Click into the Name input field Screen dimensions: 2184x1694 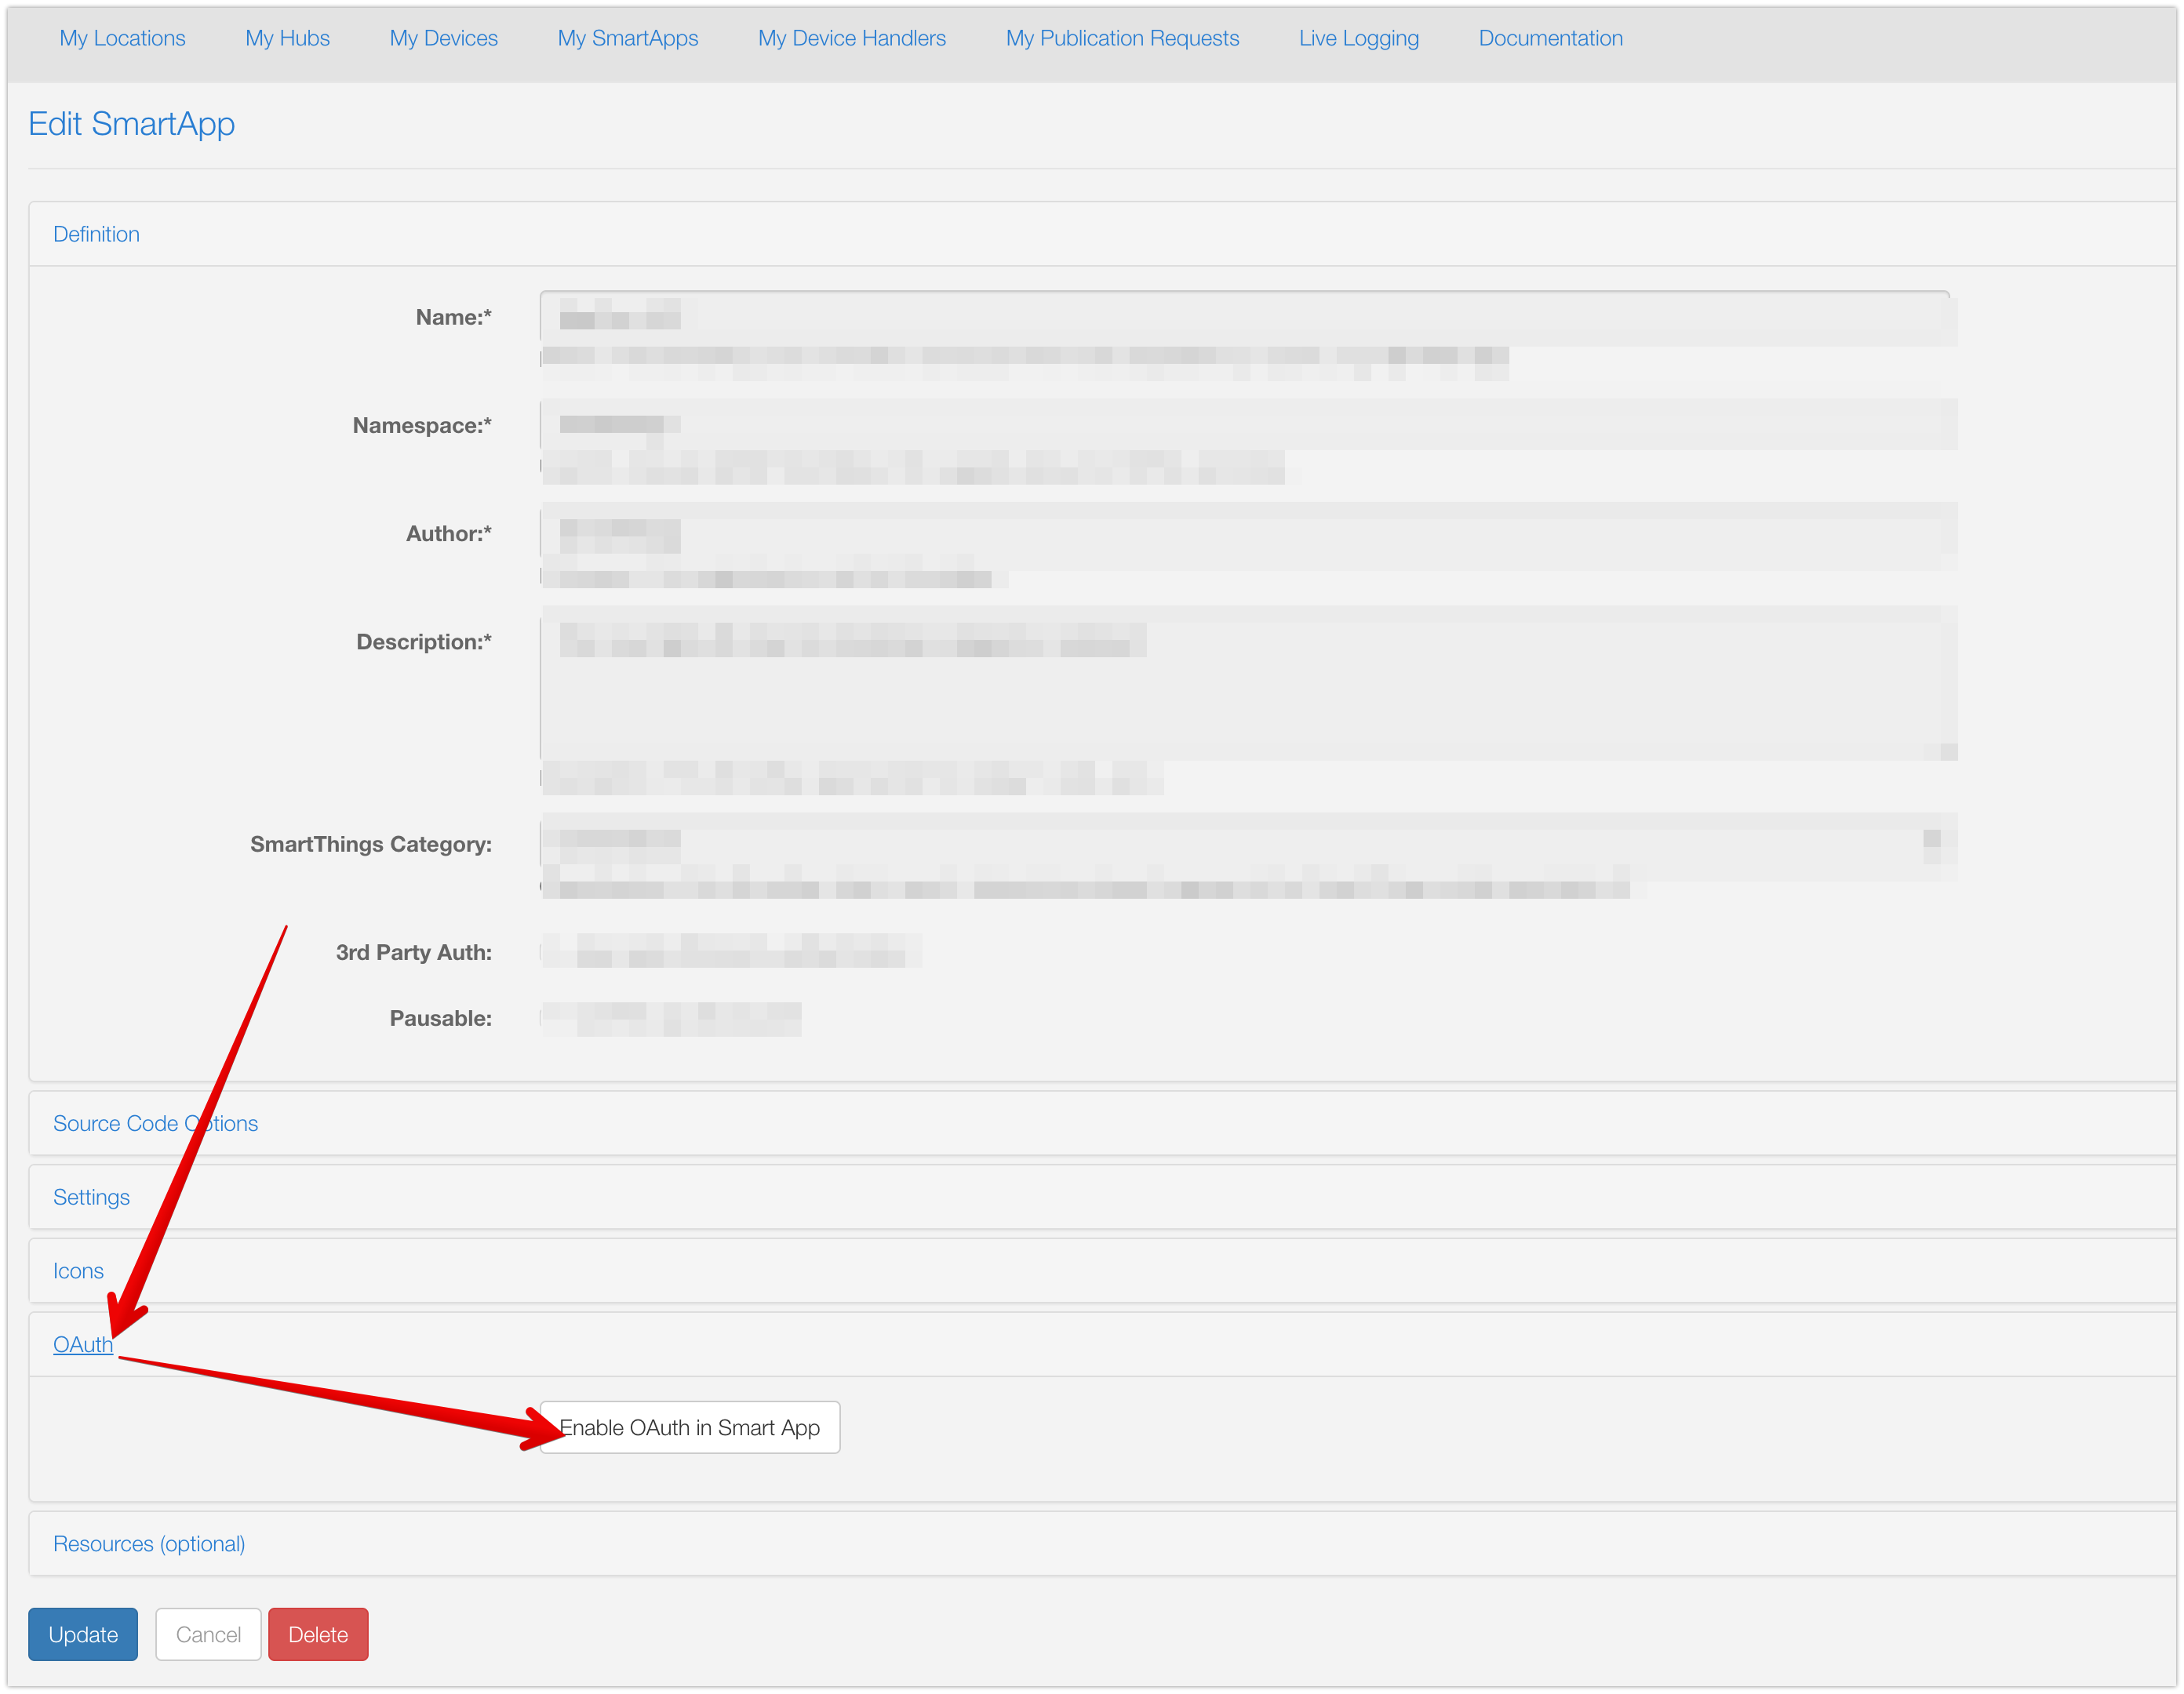[x=1244, y=318]
